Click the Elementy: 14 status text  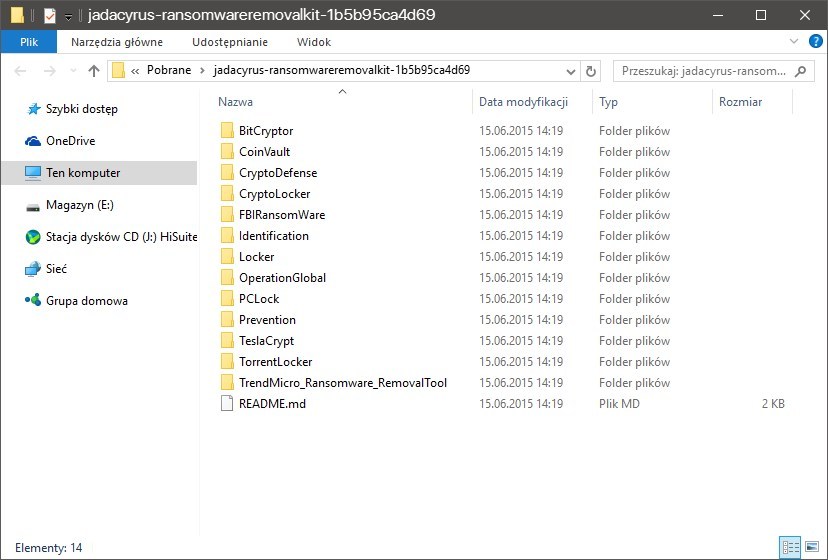[49, 548]
